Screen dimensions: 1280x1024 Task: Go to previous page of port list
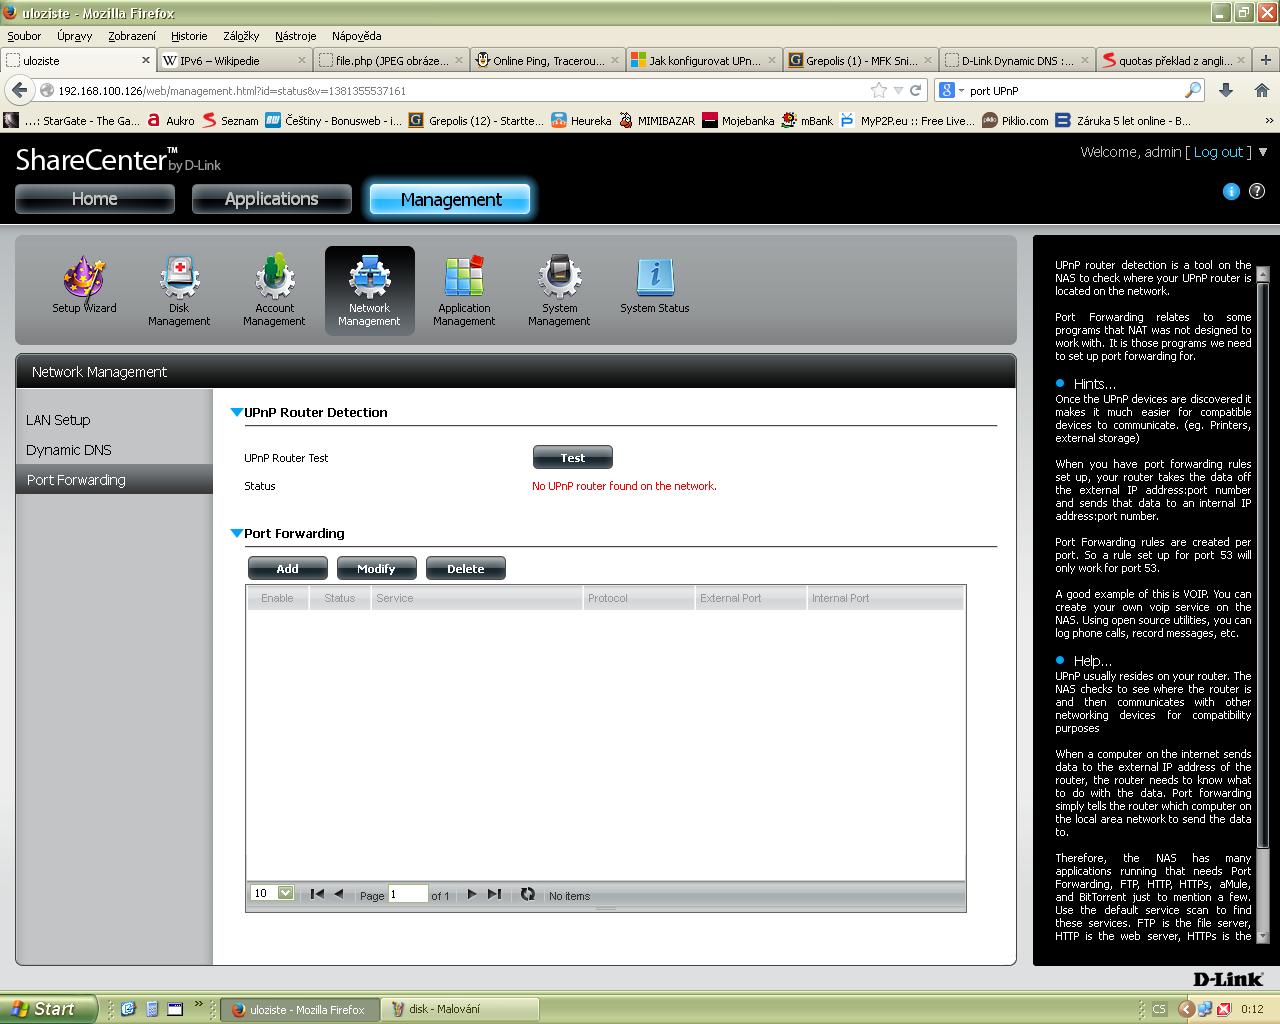click(339, 894)
